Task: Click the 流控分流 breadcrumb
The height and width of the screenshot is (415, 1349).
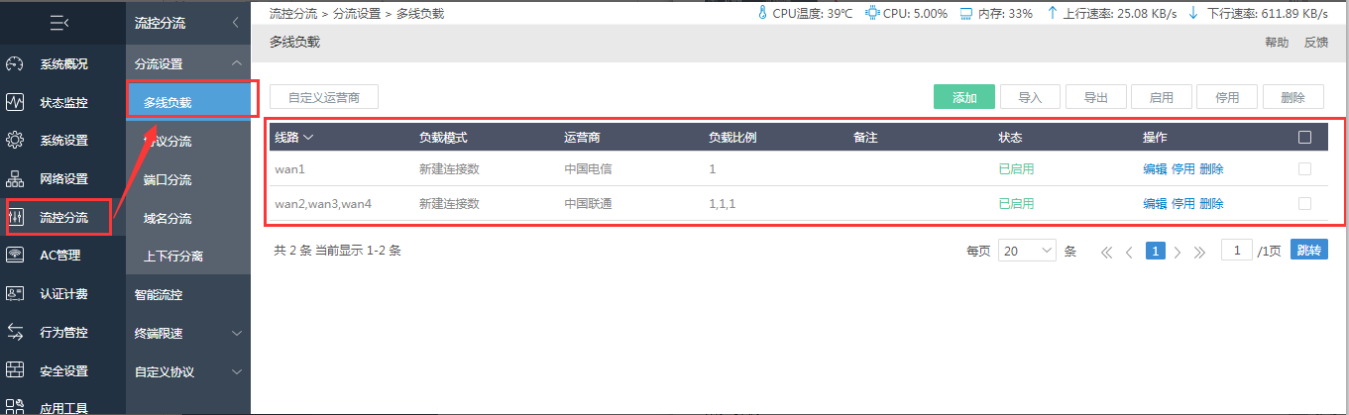Action: [x=294, y=13]
